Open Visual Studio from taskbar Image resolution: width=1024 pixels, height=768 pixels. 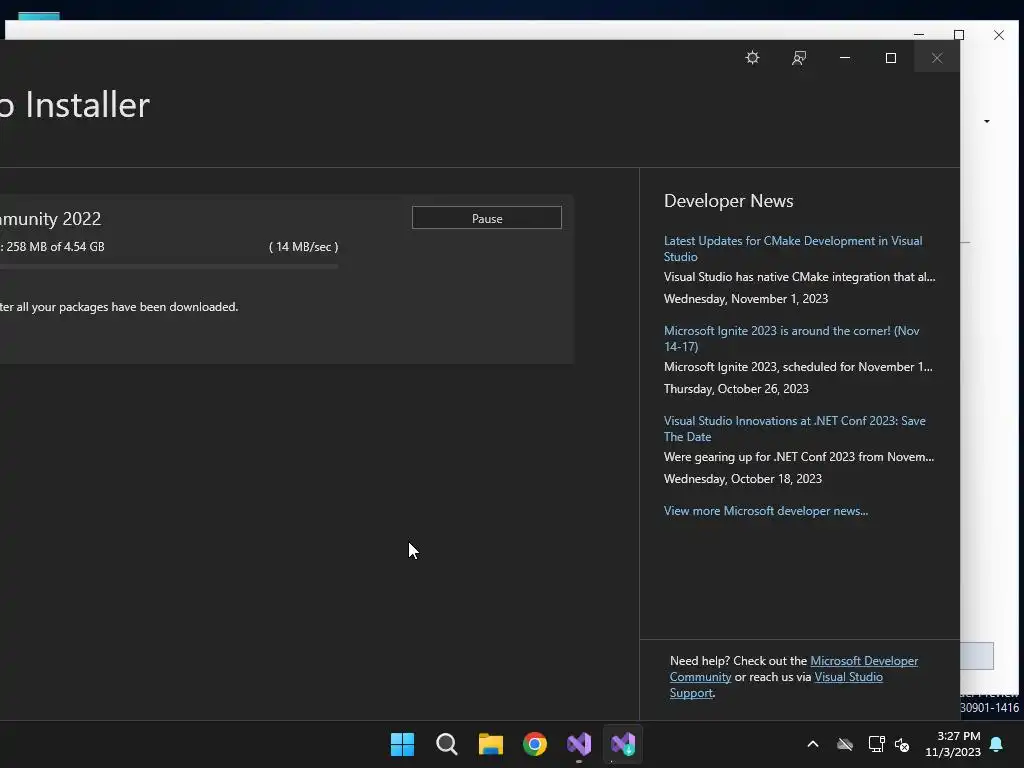coord(579,744)
